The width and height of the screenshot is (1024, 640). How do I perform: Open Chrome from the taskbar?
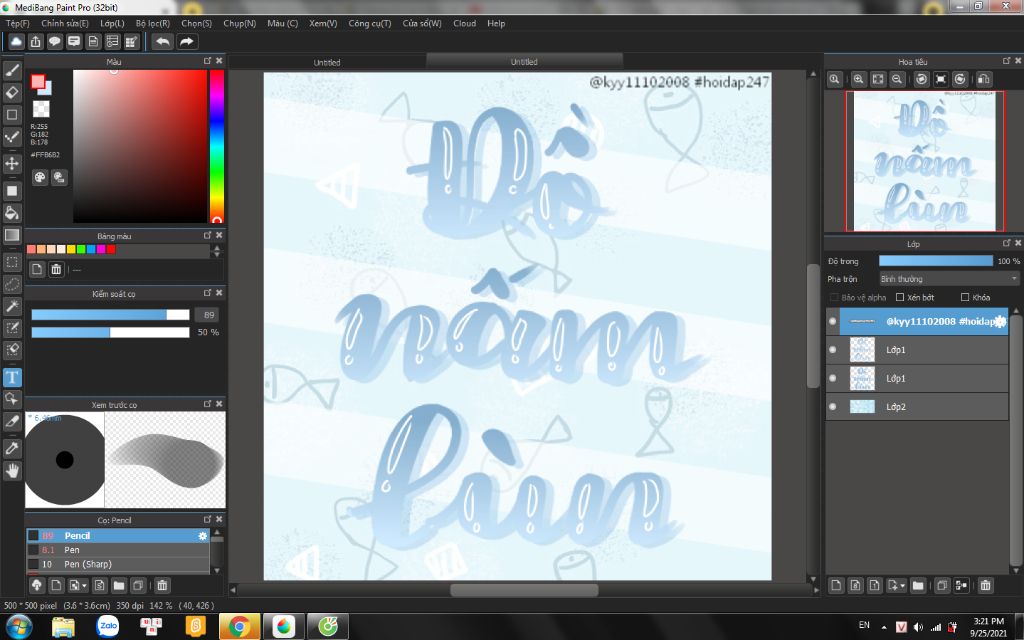pyautogui.click(x=239, y=626)
